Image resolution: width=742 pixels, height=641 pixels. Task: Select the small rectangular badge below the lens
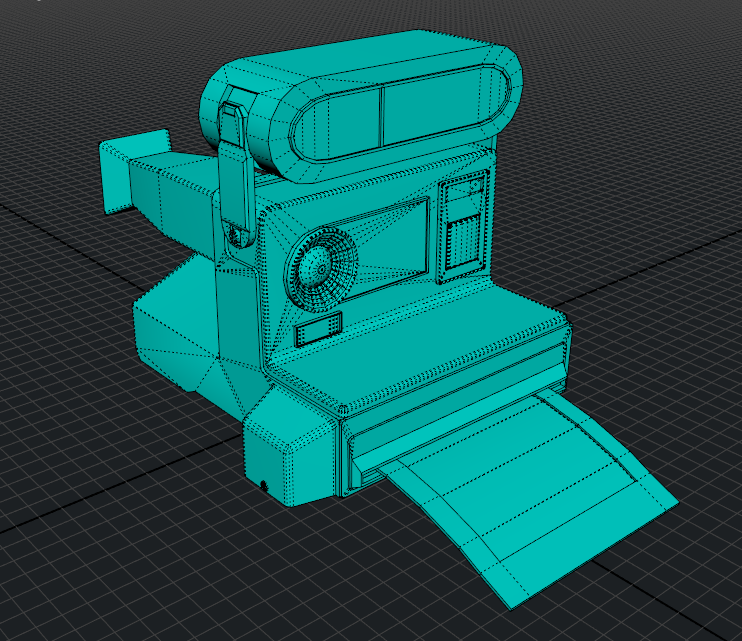click(318, 329)
